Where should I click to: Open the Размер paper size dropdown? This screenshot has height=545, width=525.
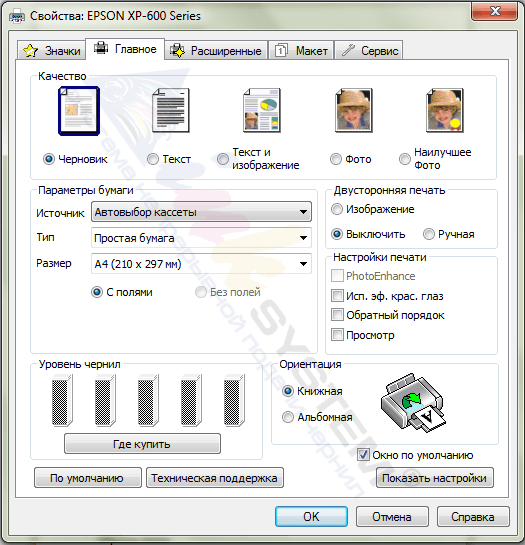point(201,264)
